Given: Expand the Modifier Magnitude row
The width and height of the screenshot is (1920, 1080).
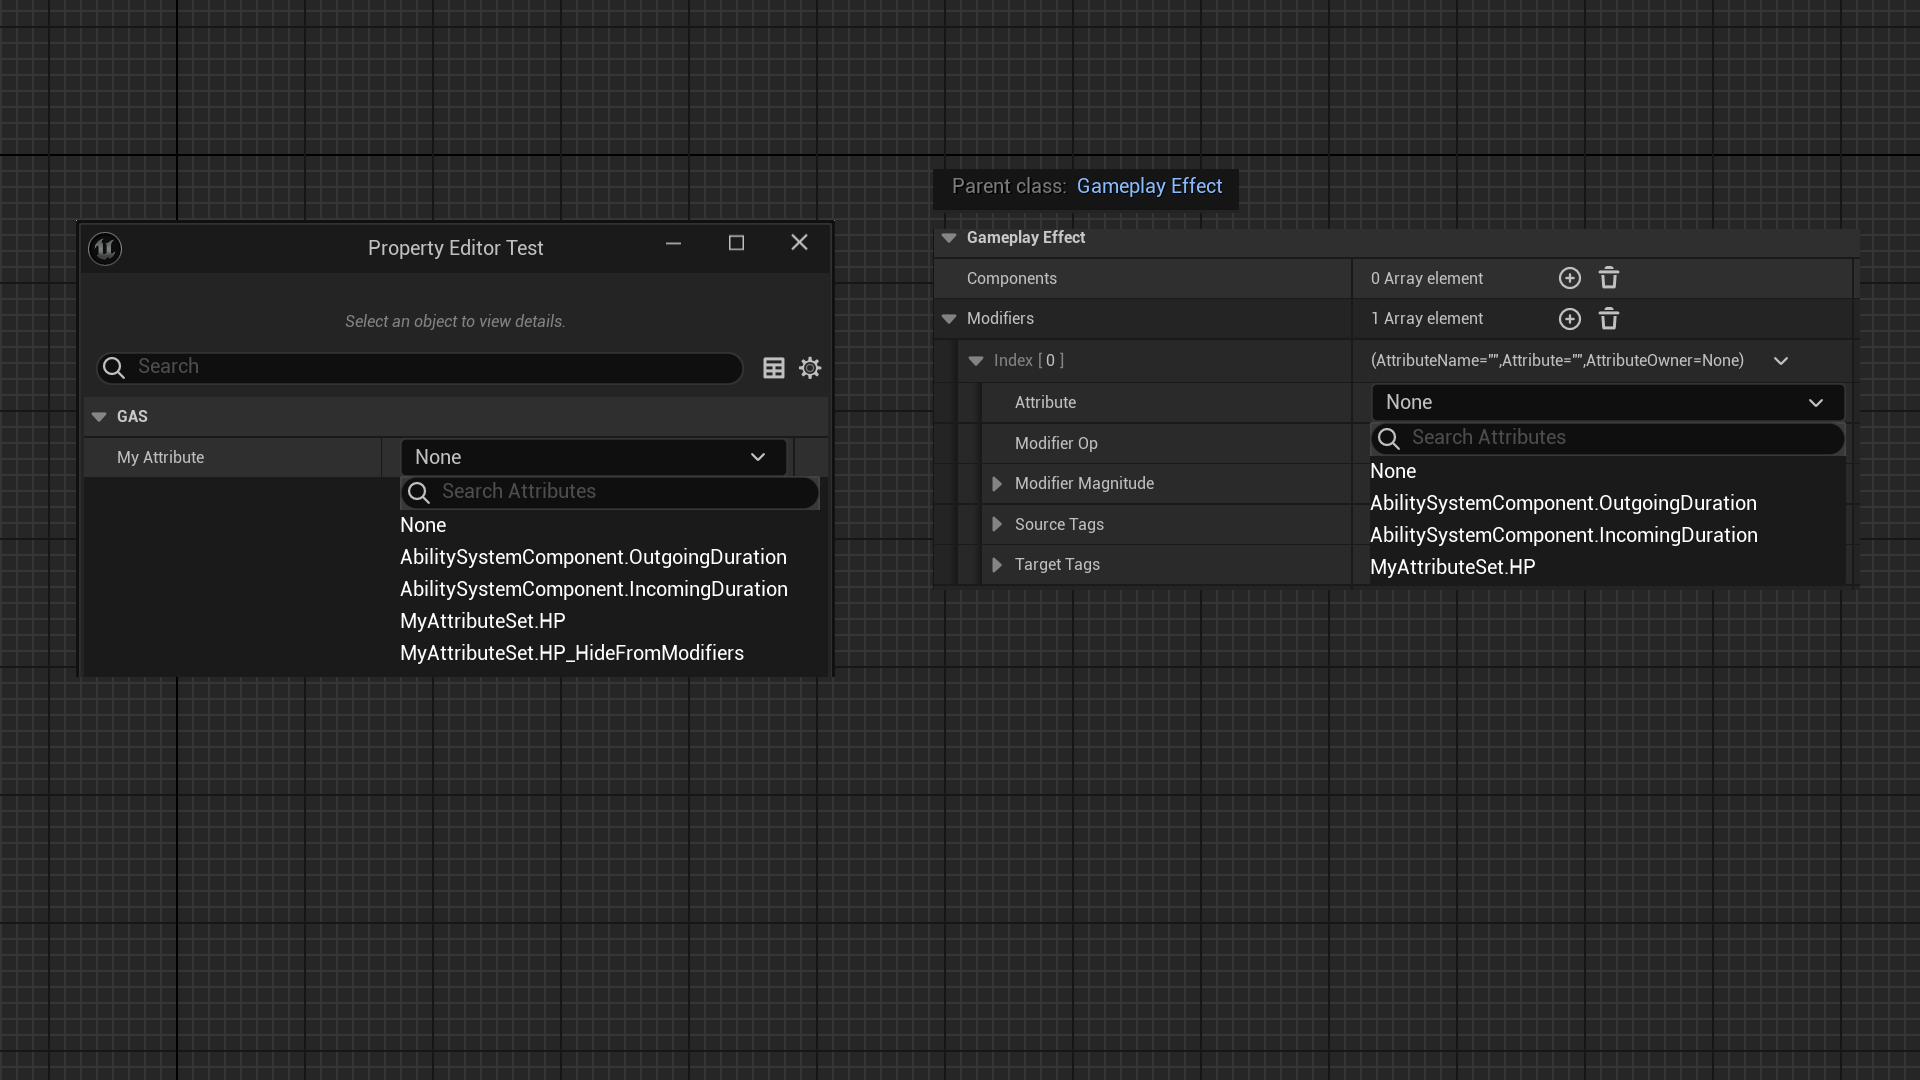Looking at the screenshot, I should click(997, 484).
